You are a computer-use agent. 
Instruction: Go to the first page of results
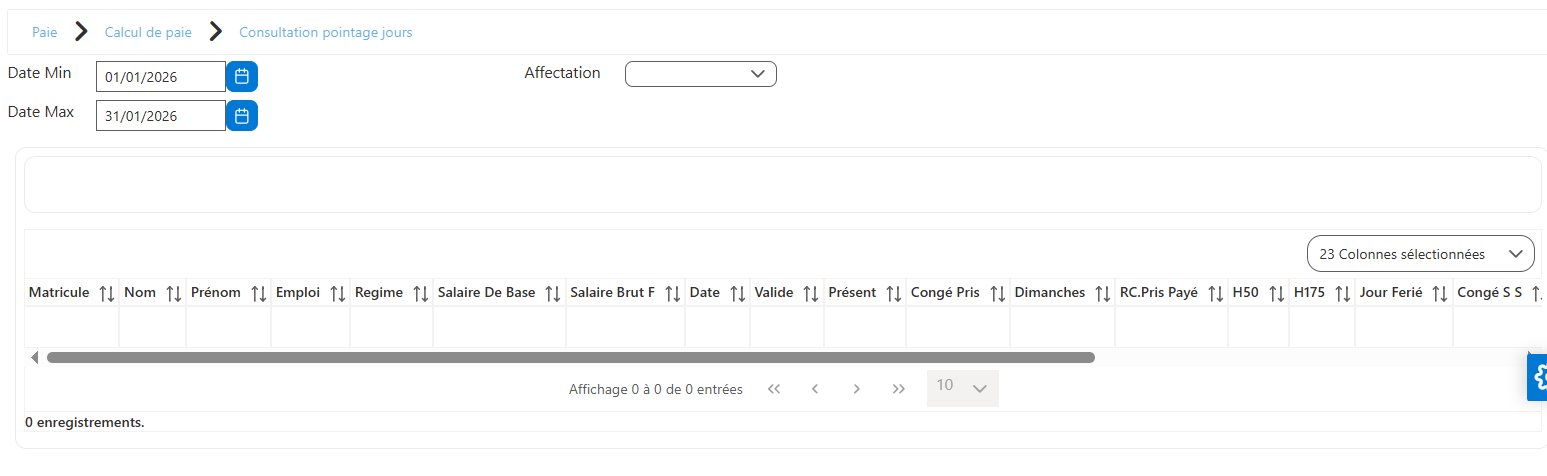pyautogui.click(x=773, y=389)
